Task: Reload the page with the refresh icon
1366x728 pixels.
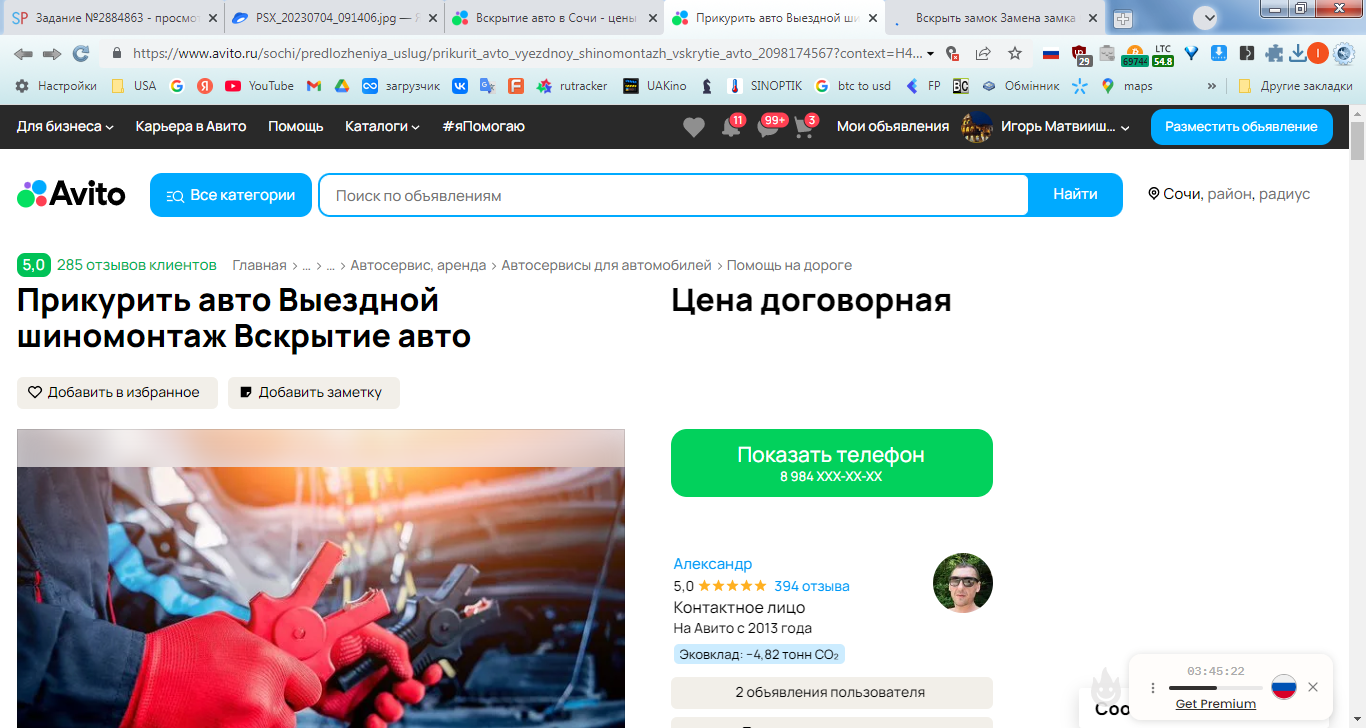Action: tap(81, 54)
